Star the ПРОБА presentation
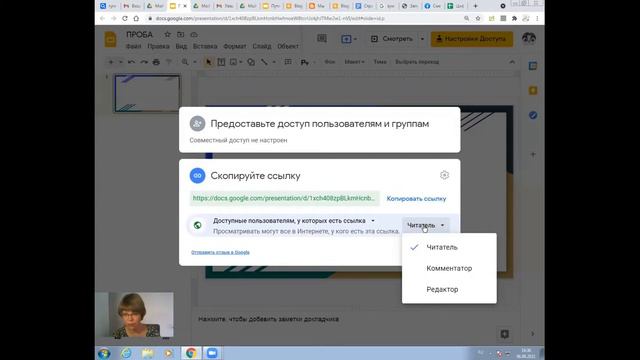 (167, 35)
